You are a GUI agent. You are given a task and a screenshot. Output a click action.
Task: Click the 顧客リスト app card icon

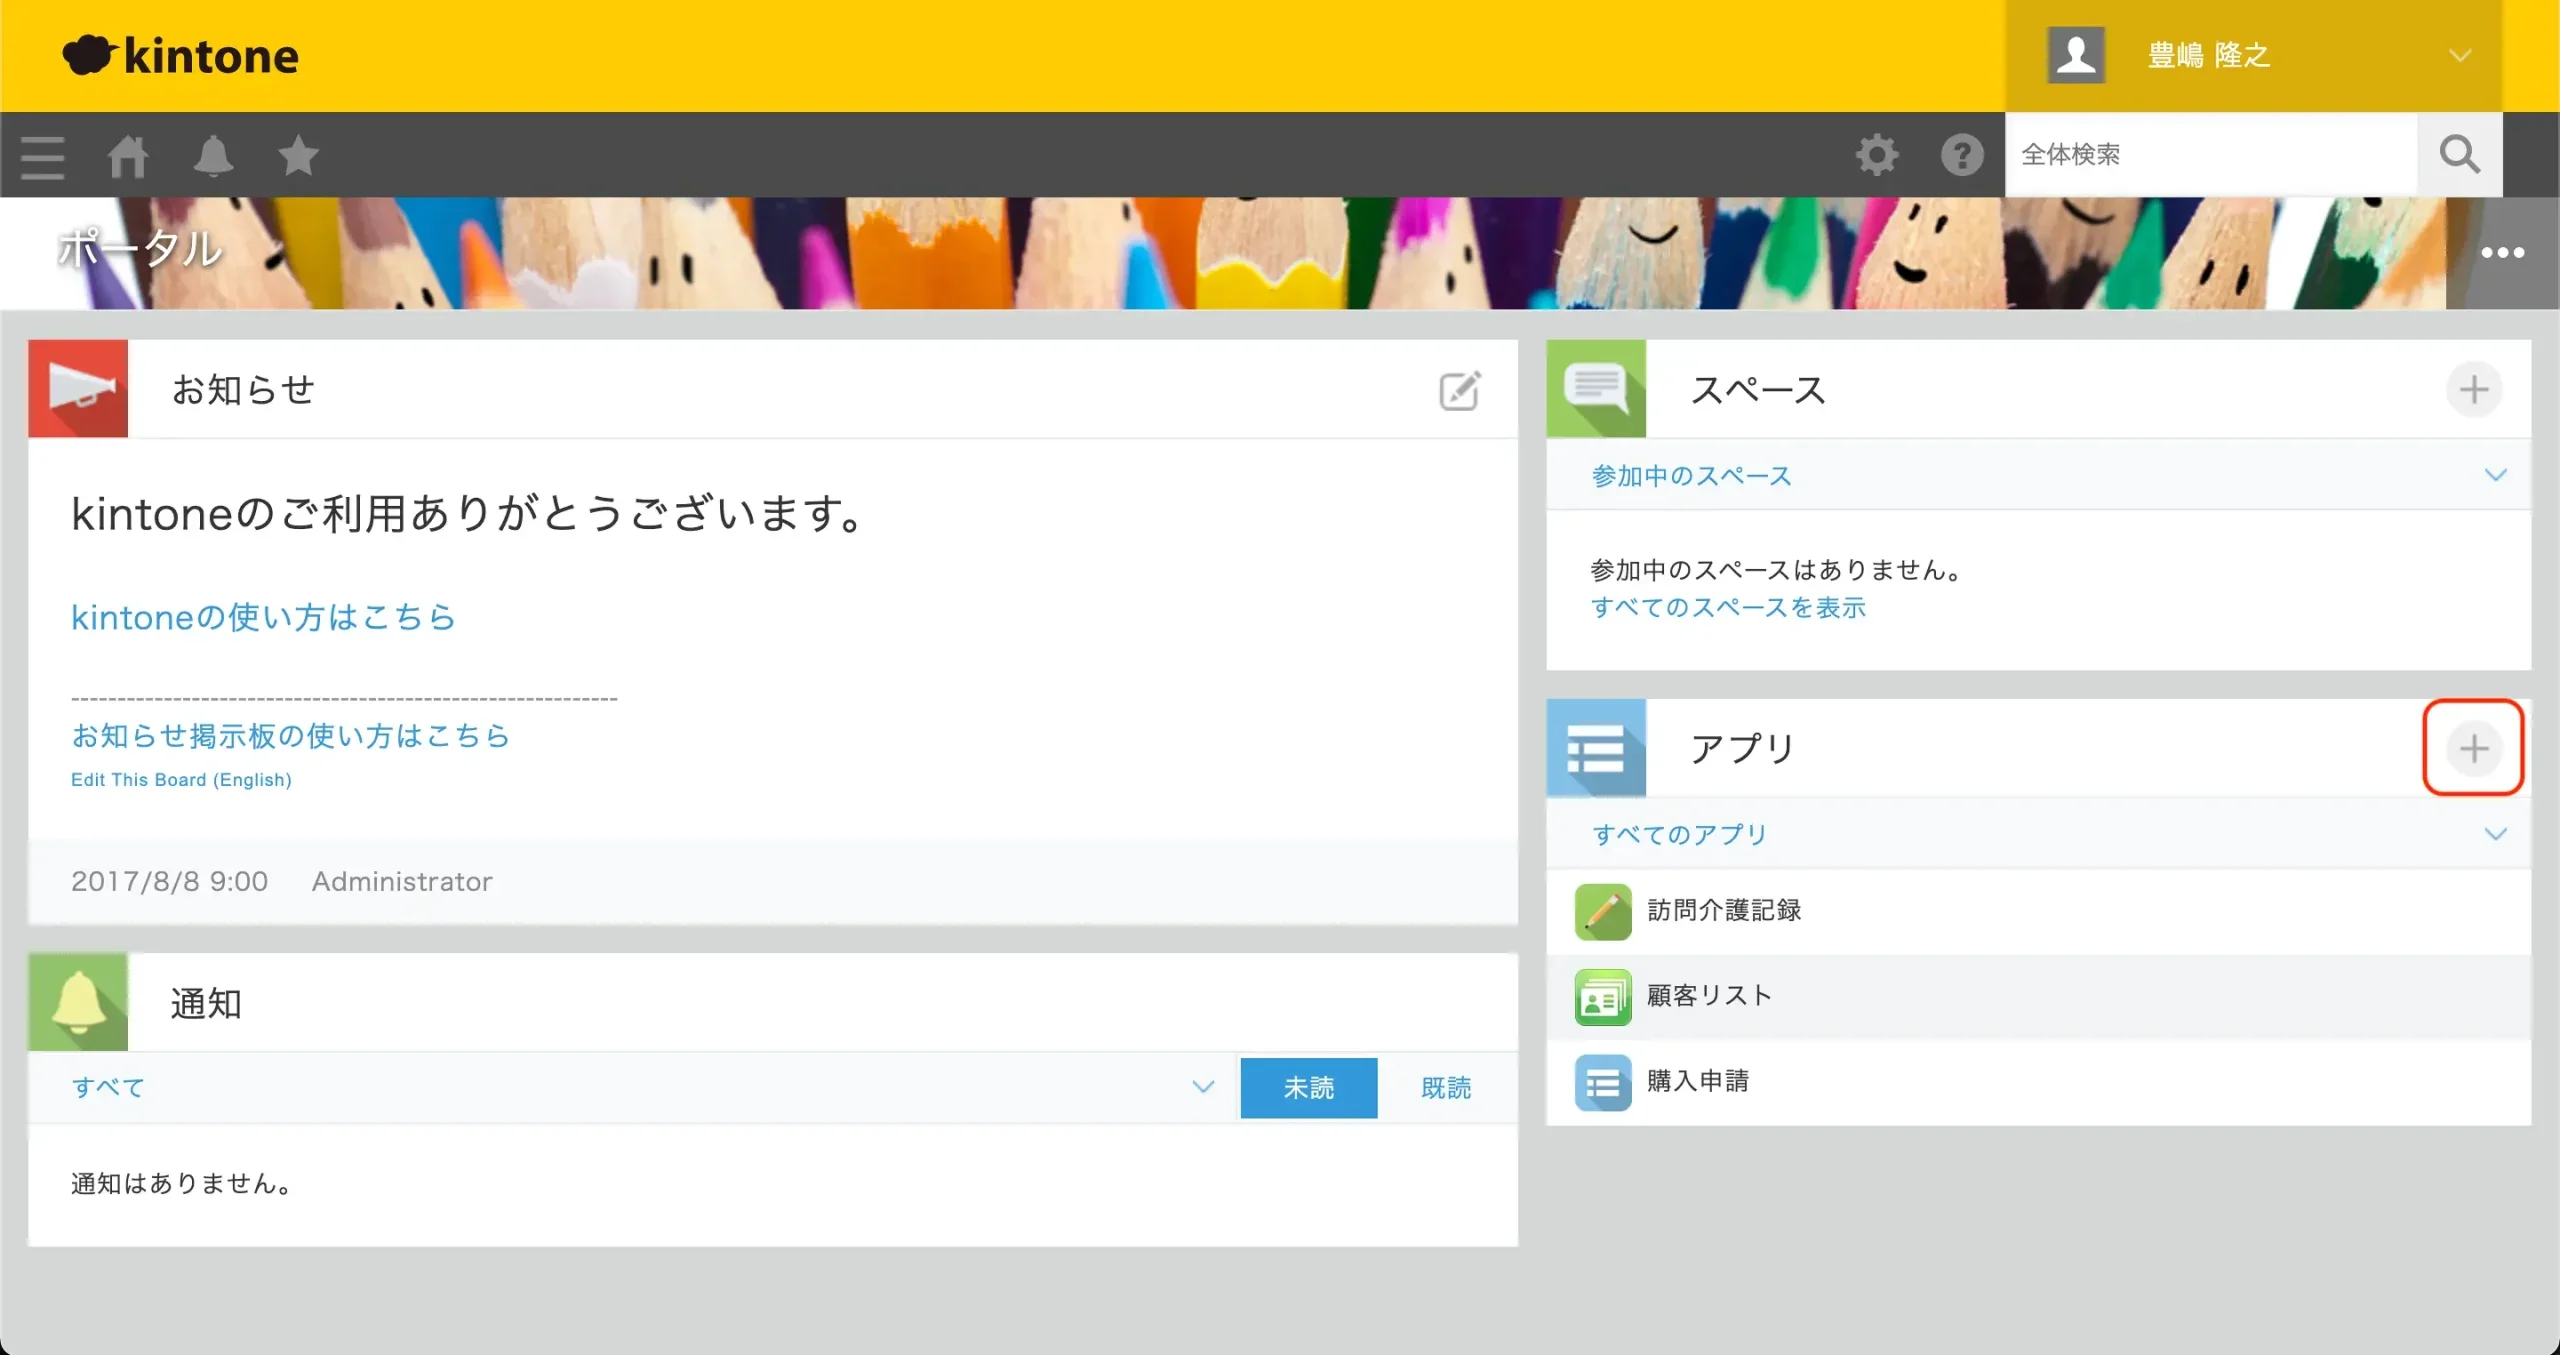[x=1603, y=997]
